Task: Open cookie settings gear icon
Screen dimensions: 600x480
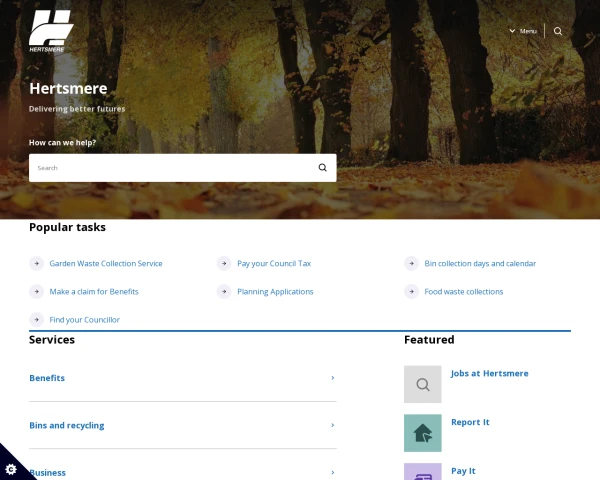Action: [x=11, y=469]
